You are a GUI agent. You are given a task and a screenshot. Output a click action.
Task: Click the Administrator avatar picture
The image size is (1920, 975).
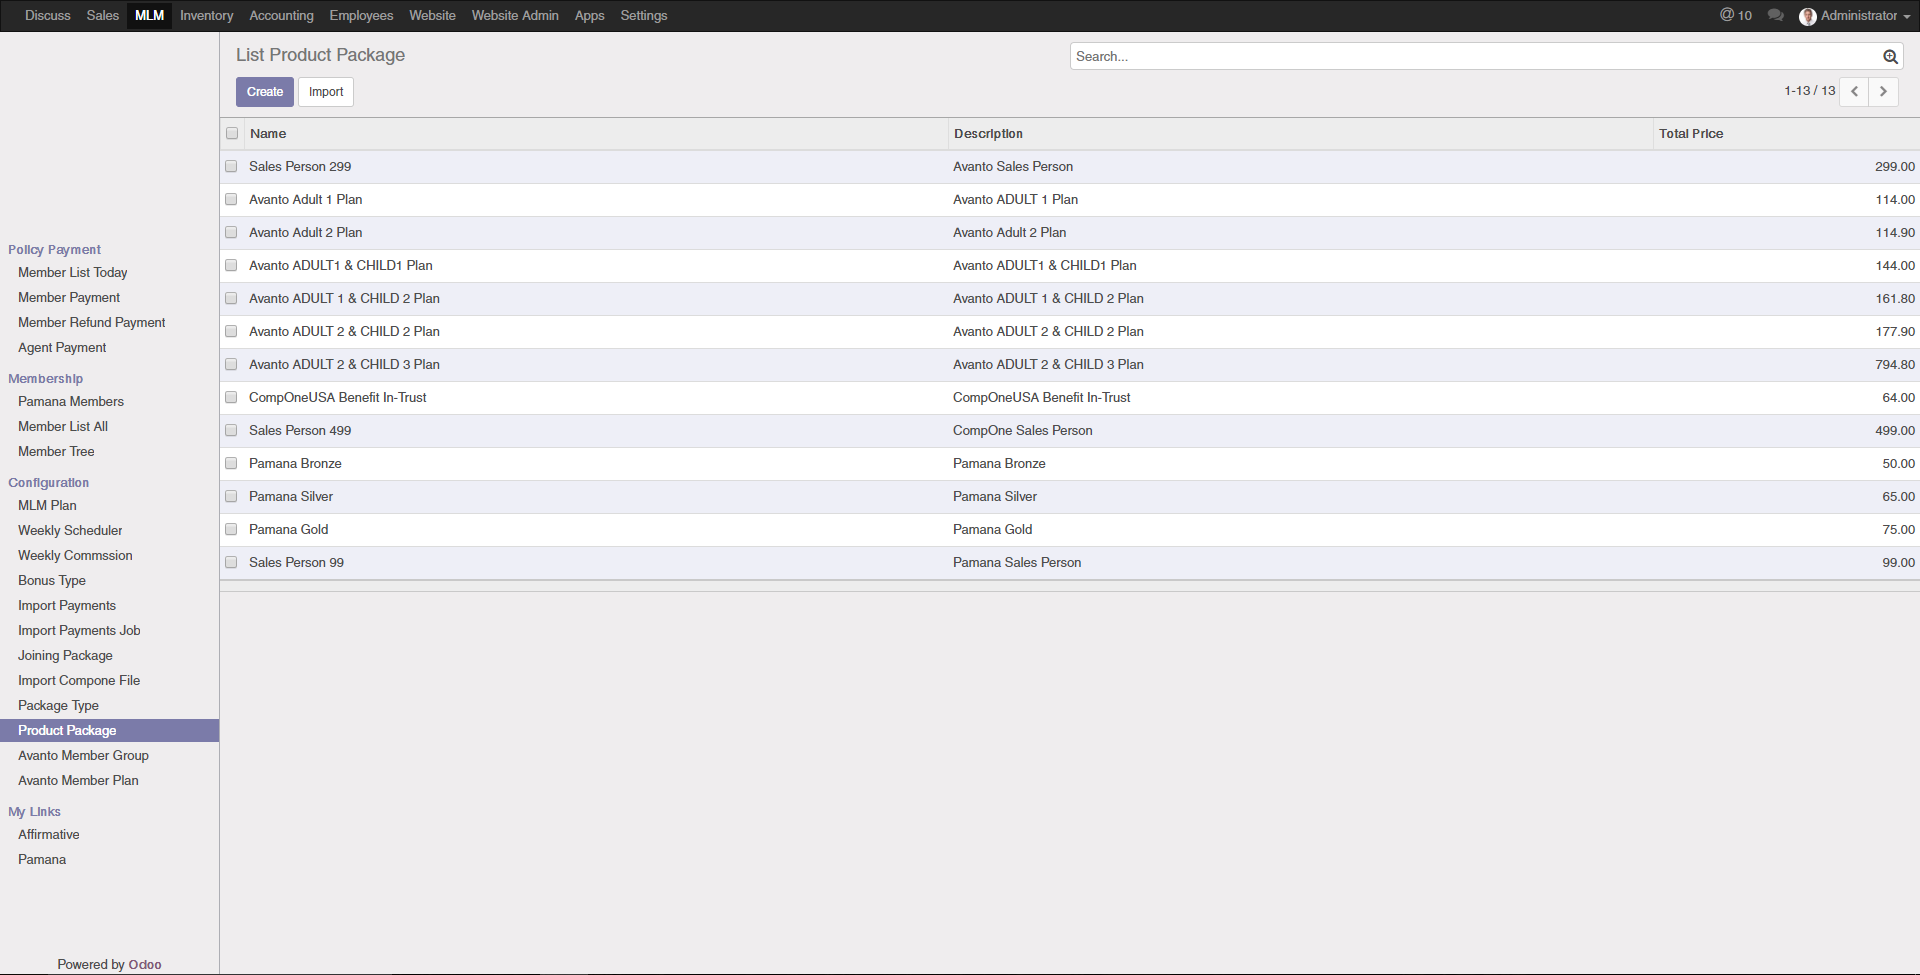pyautogui.click(x=1807, y=16)
